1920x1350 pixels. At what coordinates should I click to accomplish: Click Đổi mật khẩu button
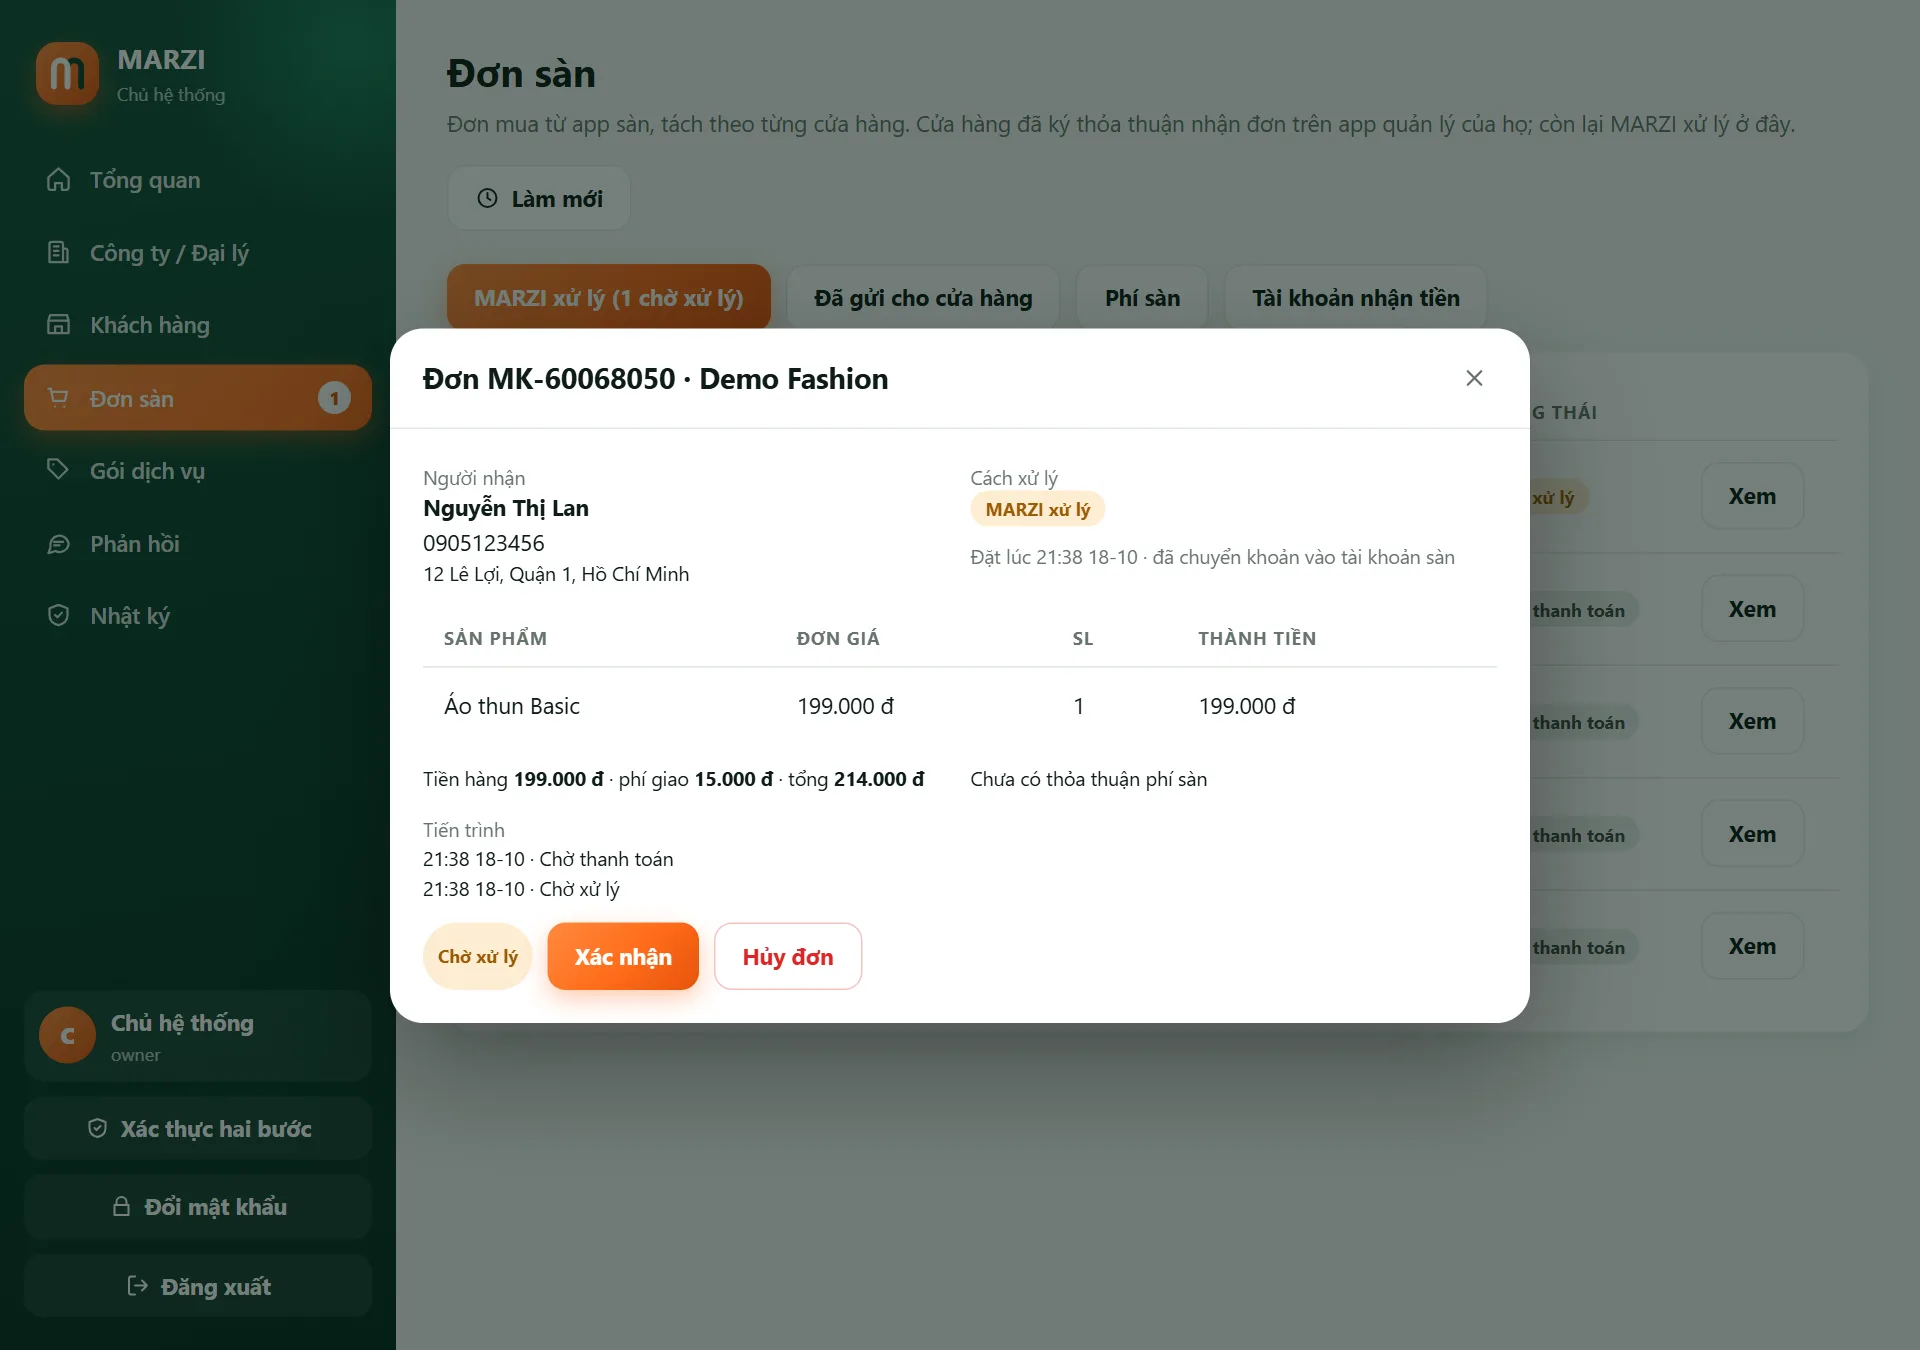[x=198, y=1207]
